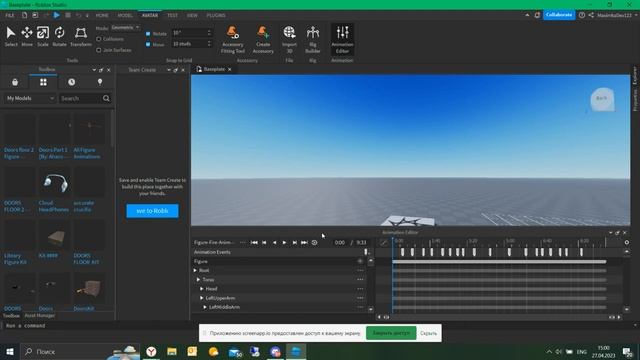Go to next keyframe in Animation Editor
The image size is (640, 360).
pos(294,242)
